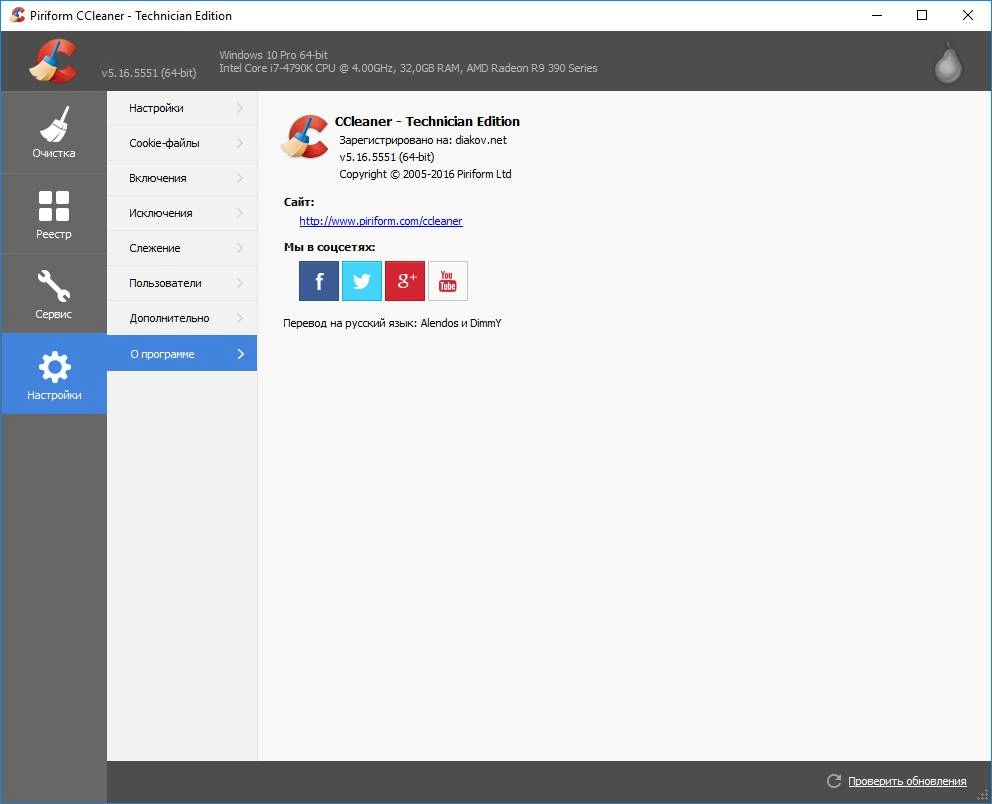Click the Проверить обновления link

907,781
